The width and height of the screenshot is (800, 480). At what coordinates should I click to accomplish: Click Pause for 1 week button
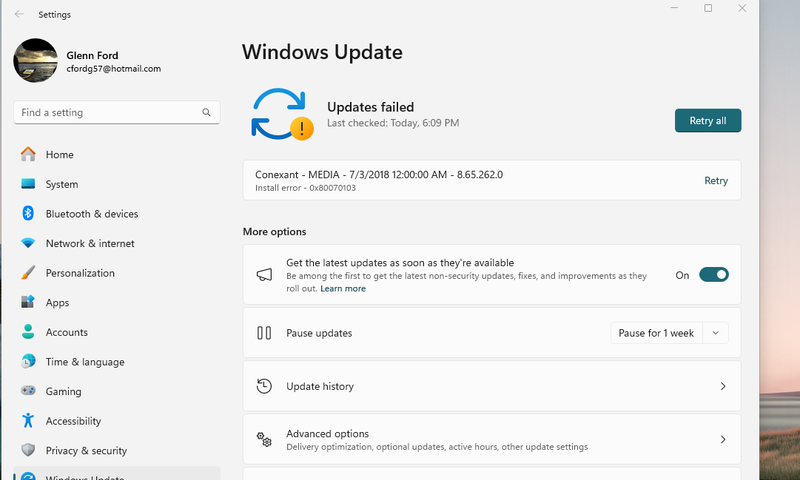pos(656,333)
